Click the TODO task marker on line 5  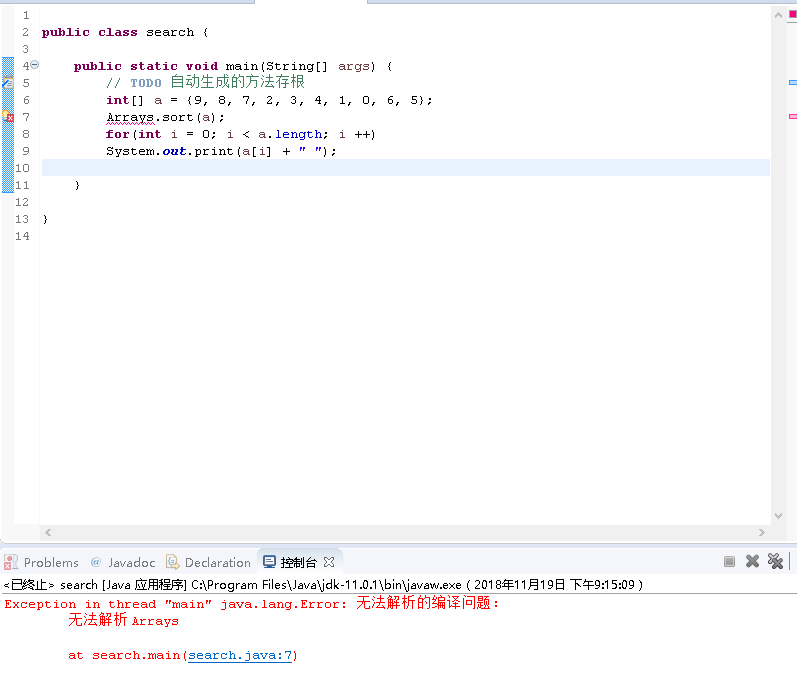[8, 82]
